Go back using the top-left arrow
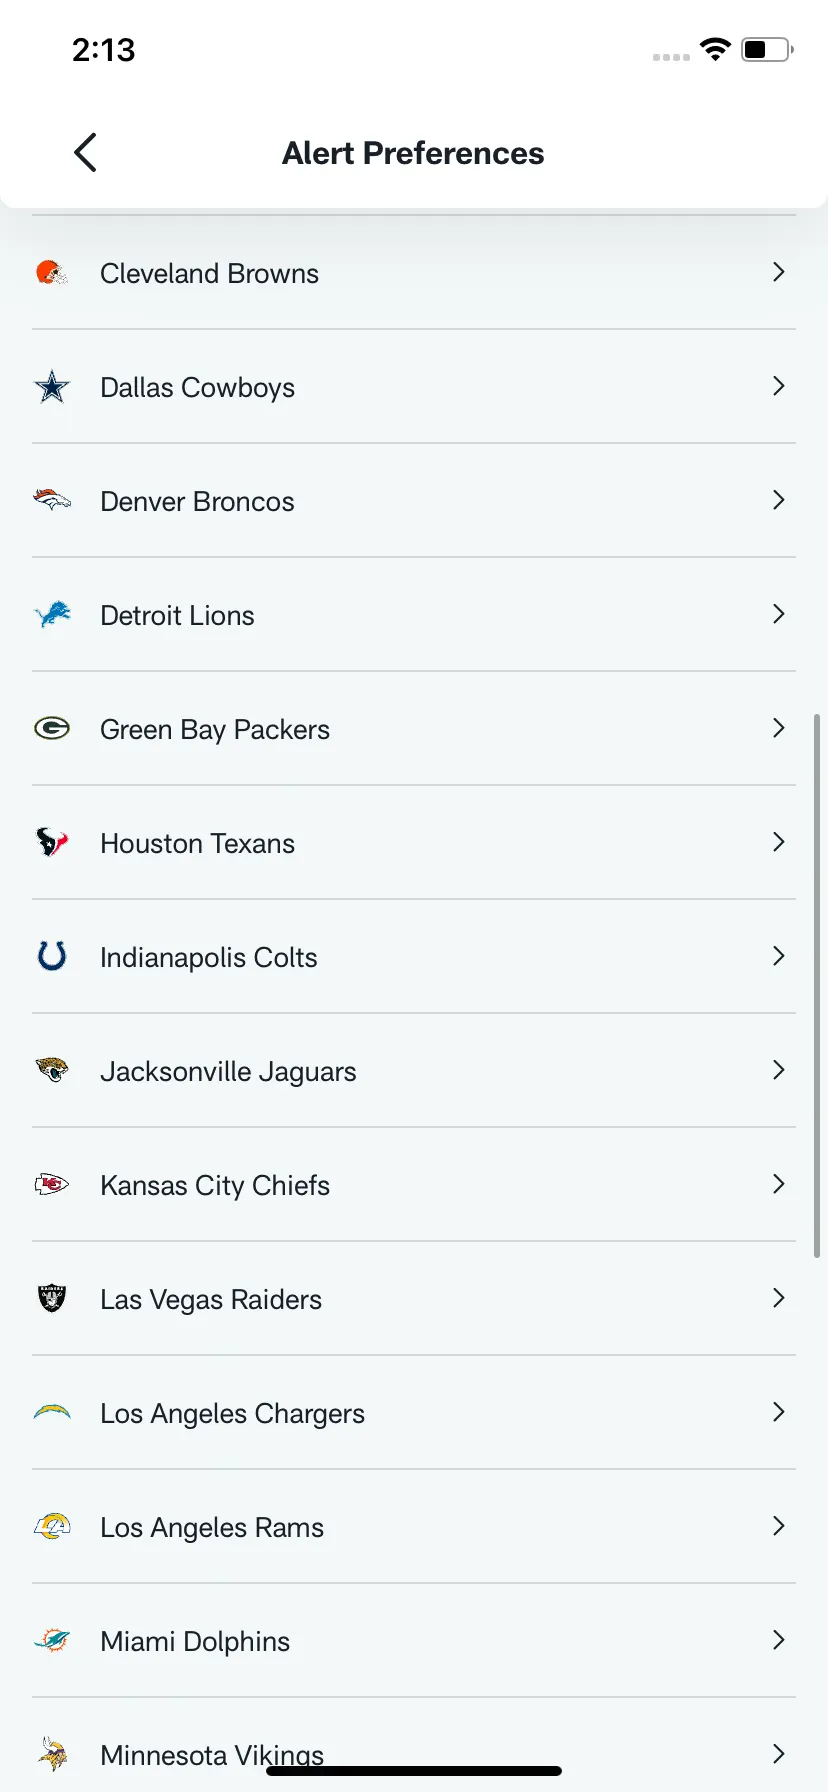 coord(86,153)
